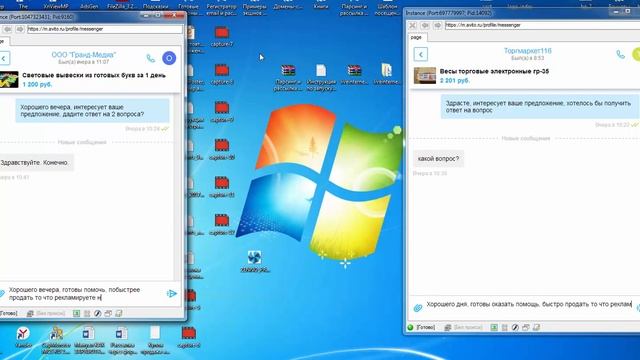This screenshot has height=360, width=640.
Task: Select the Инструкция по запуску desktop document
Action: click(x=321, y=78)
